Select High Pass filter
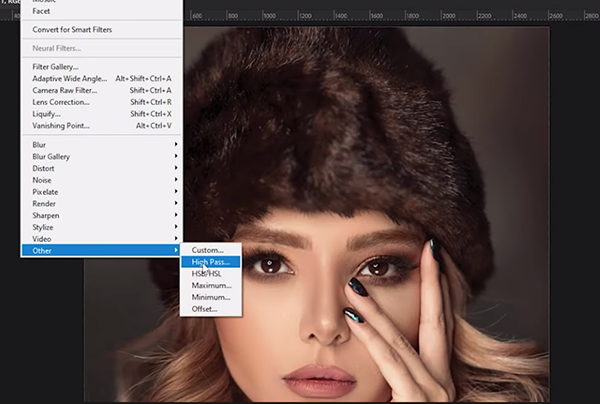 pos(211,262)
